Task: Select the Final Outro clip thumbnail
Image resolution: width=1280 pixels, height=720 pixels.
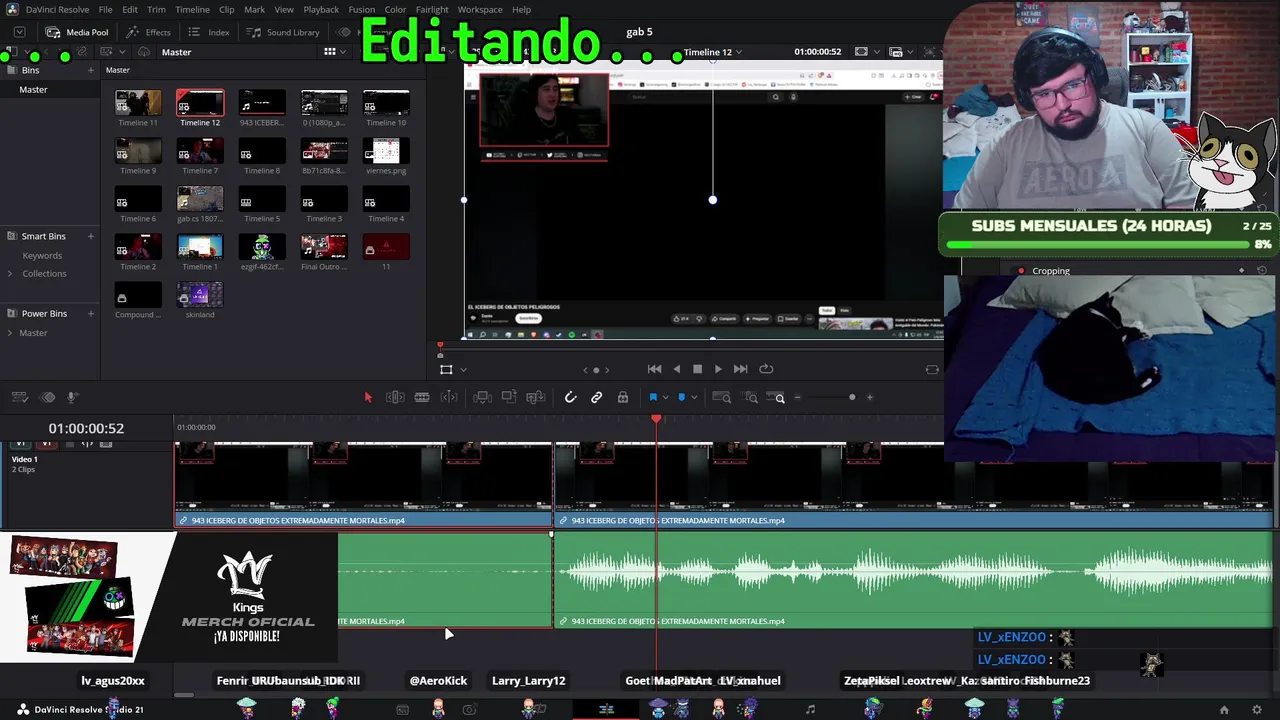Action: tap(324, 247)
